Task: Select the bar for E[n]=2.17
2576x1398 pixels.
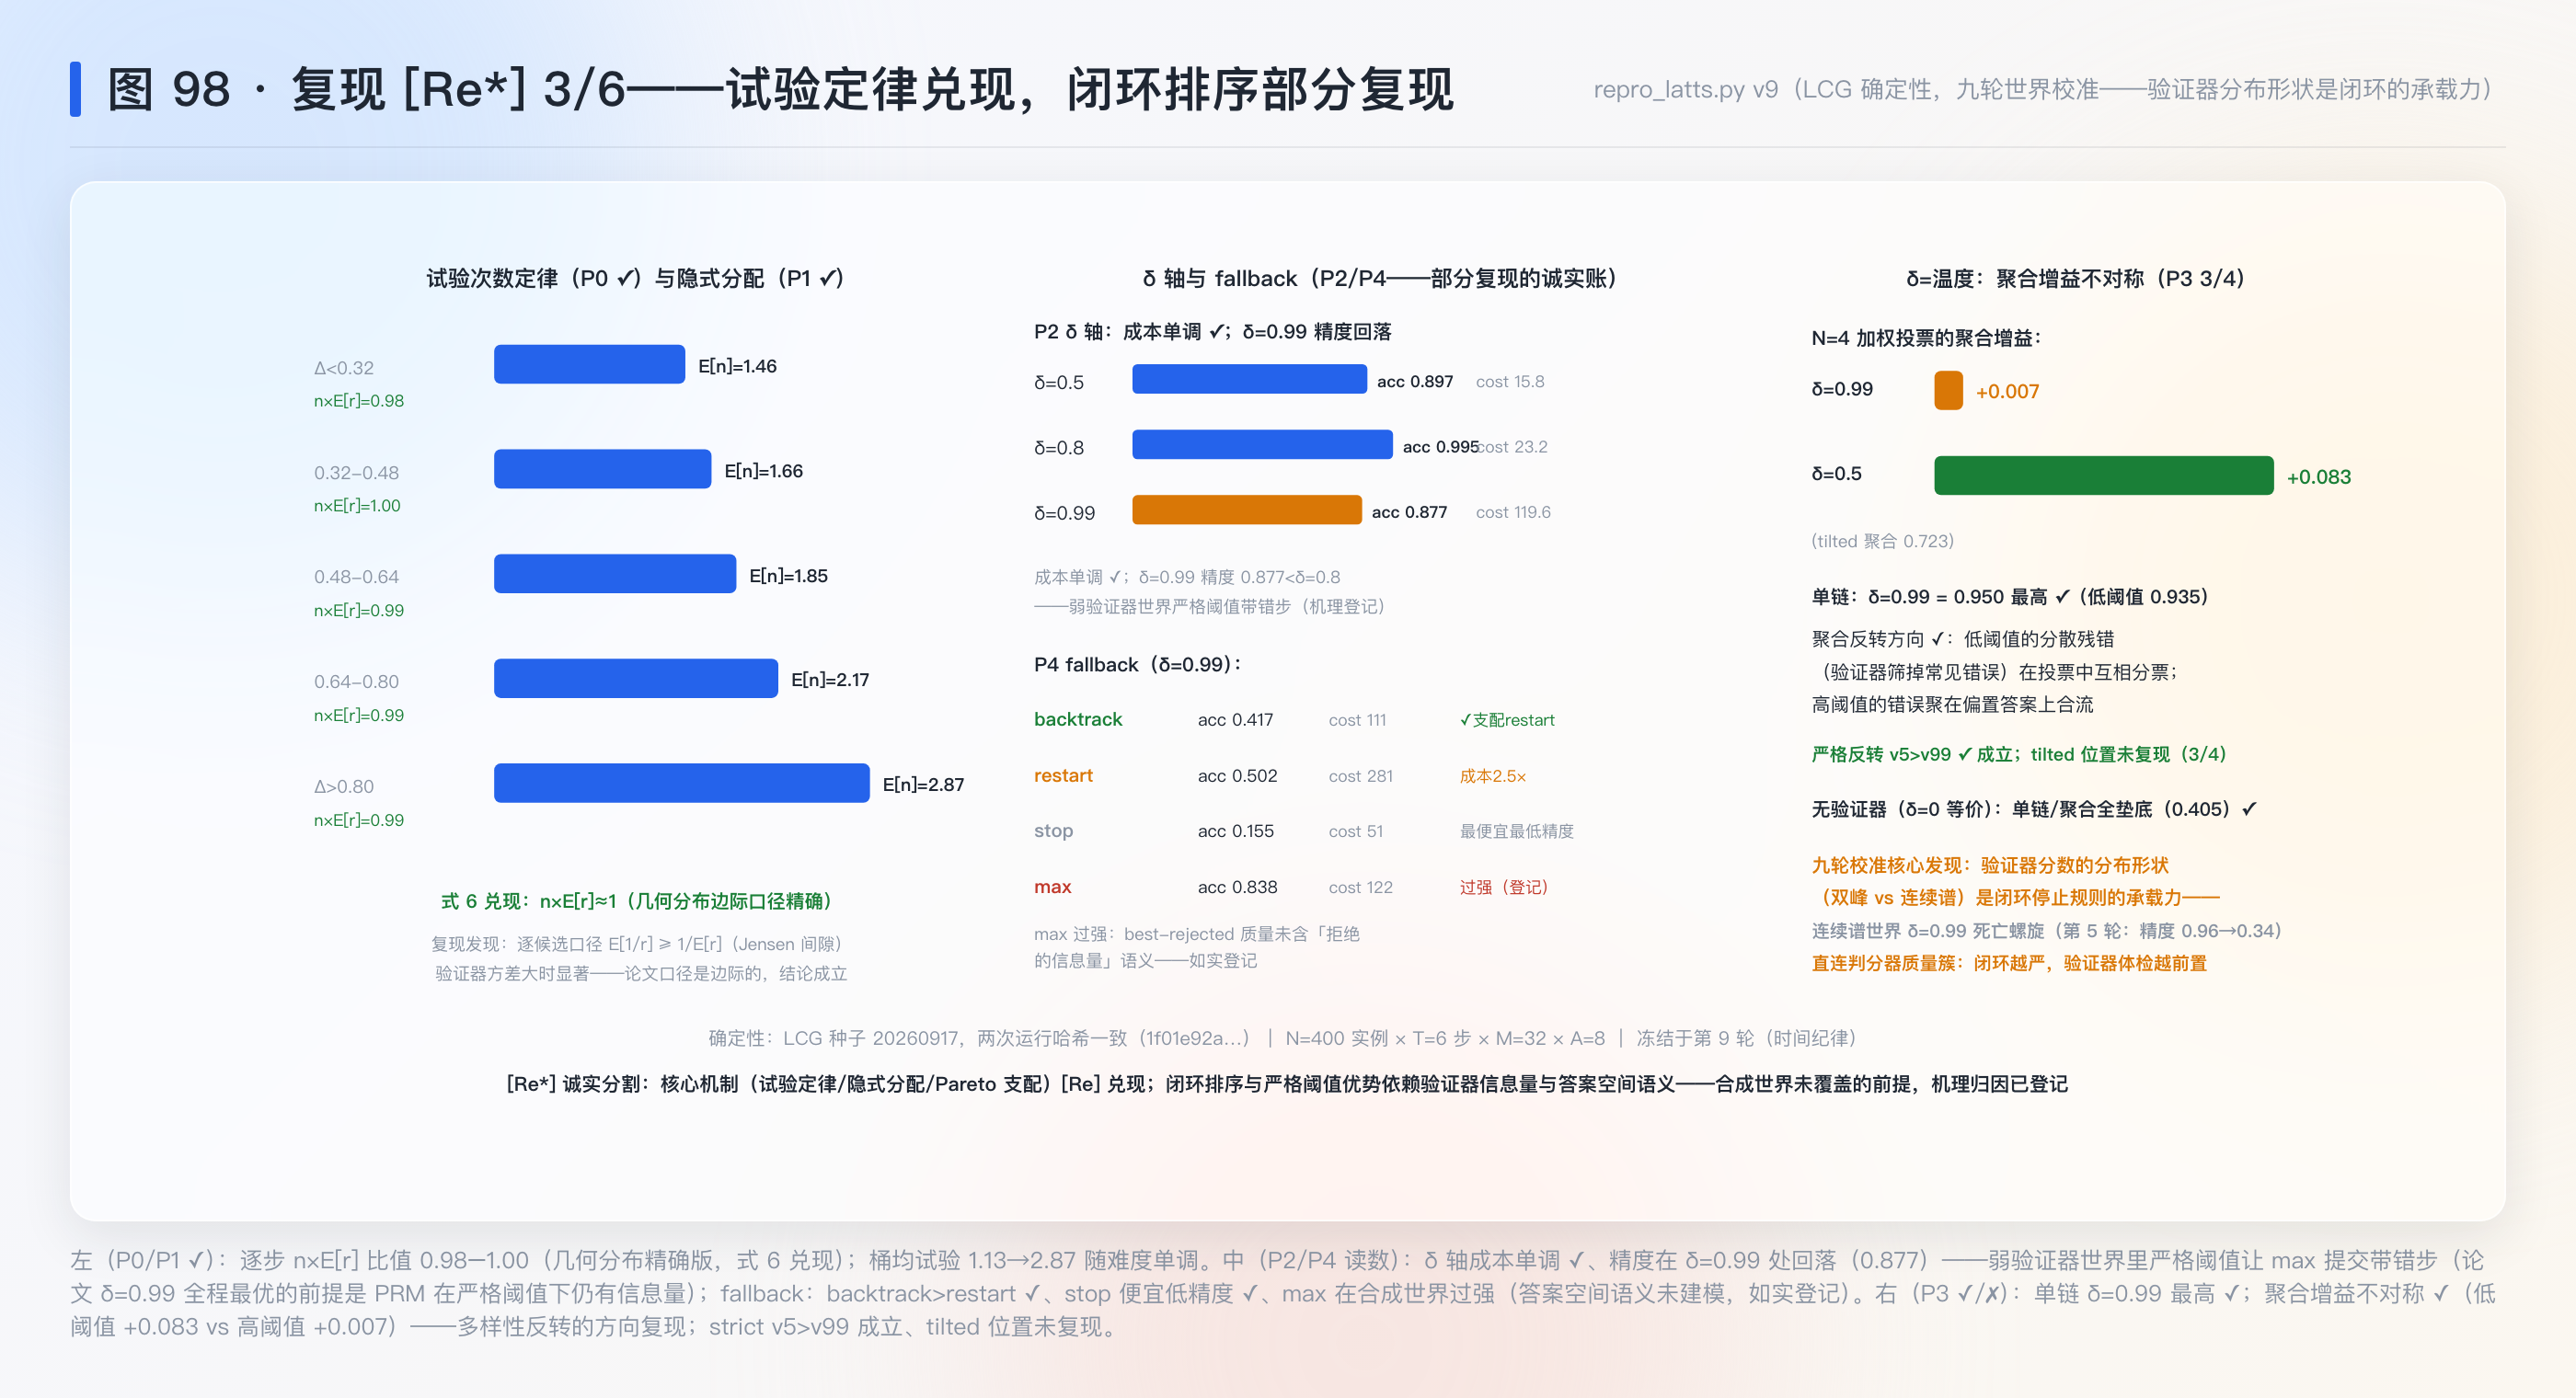Action: click(636, 679)
